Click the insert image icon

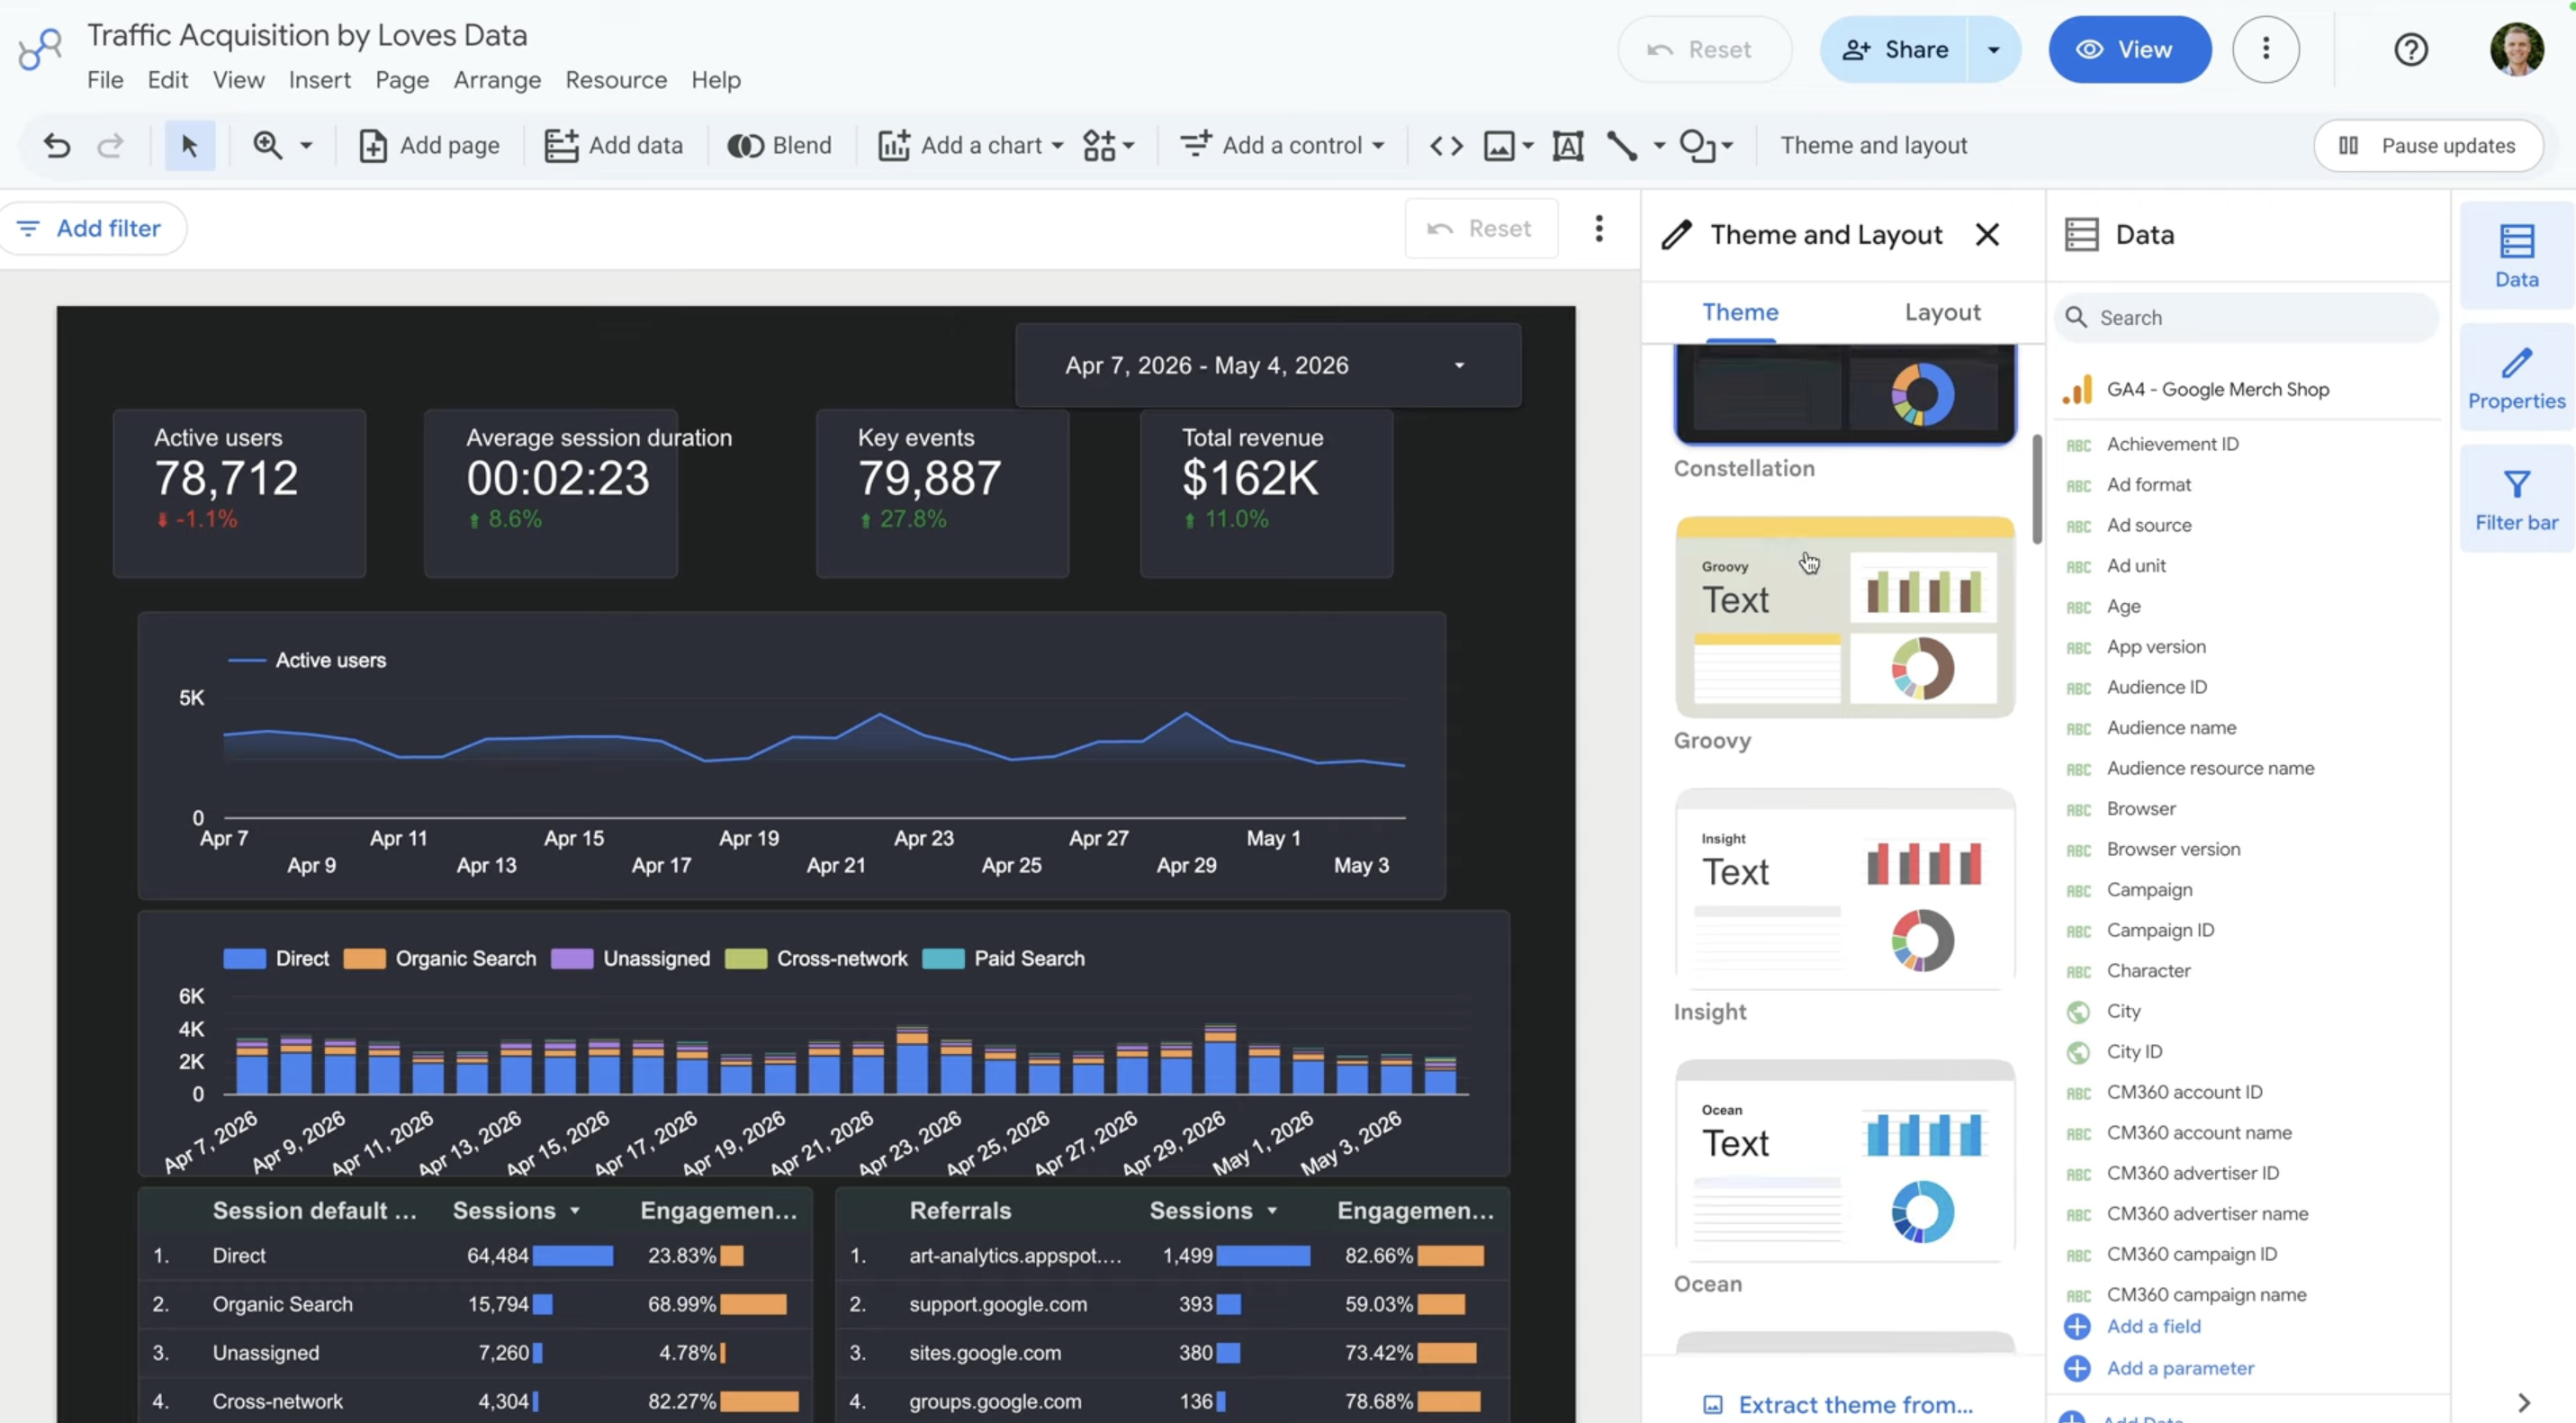[x=1498, y=146]
